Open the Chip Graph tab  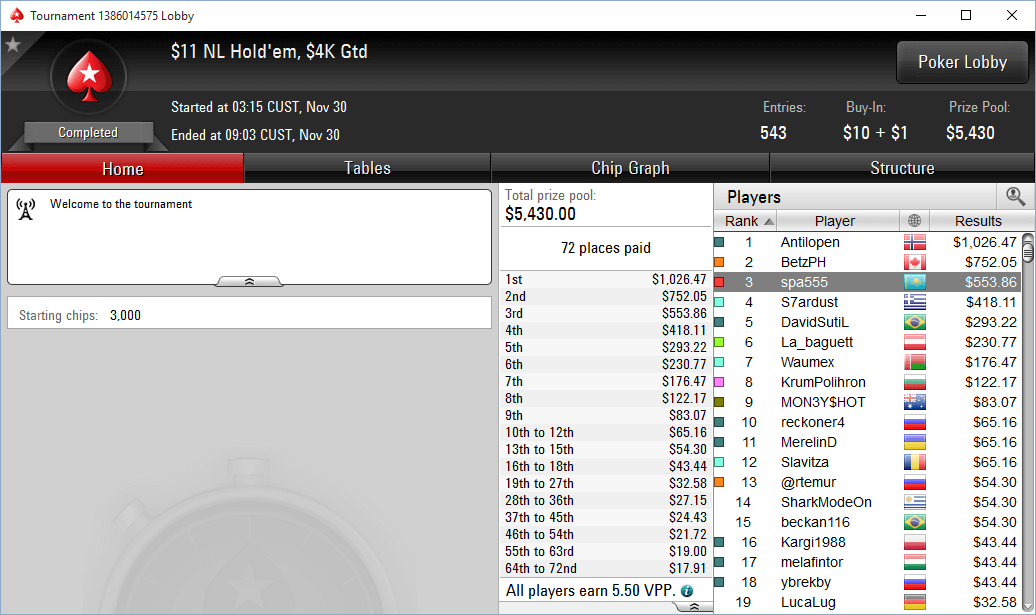[630, 168]
